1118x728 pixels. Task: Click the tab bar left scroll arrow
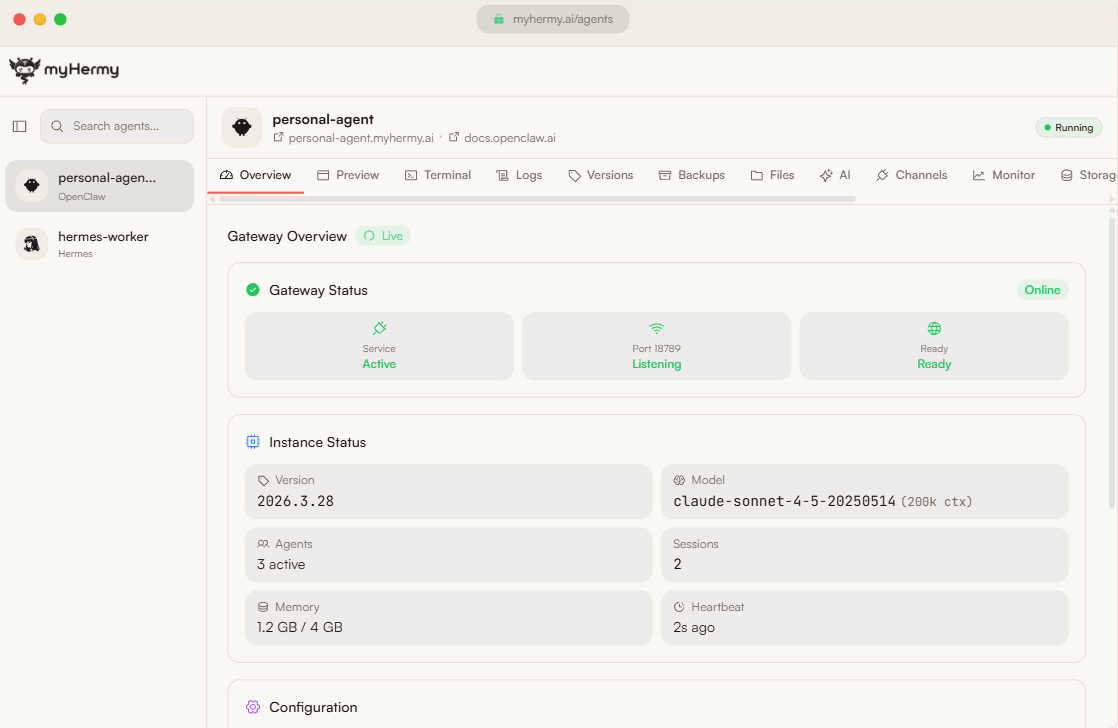[212, 199]
